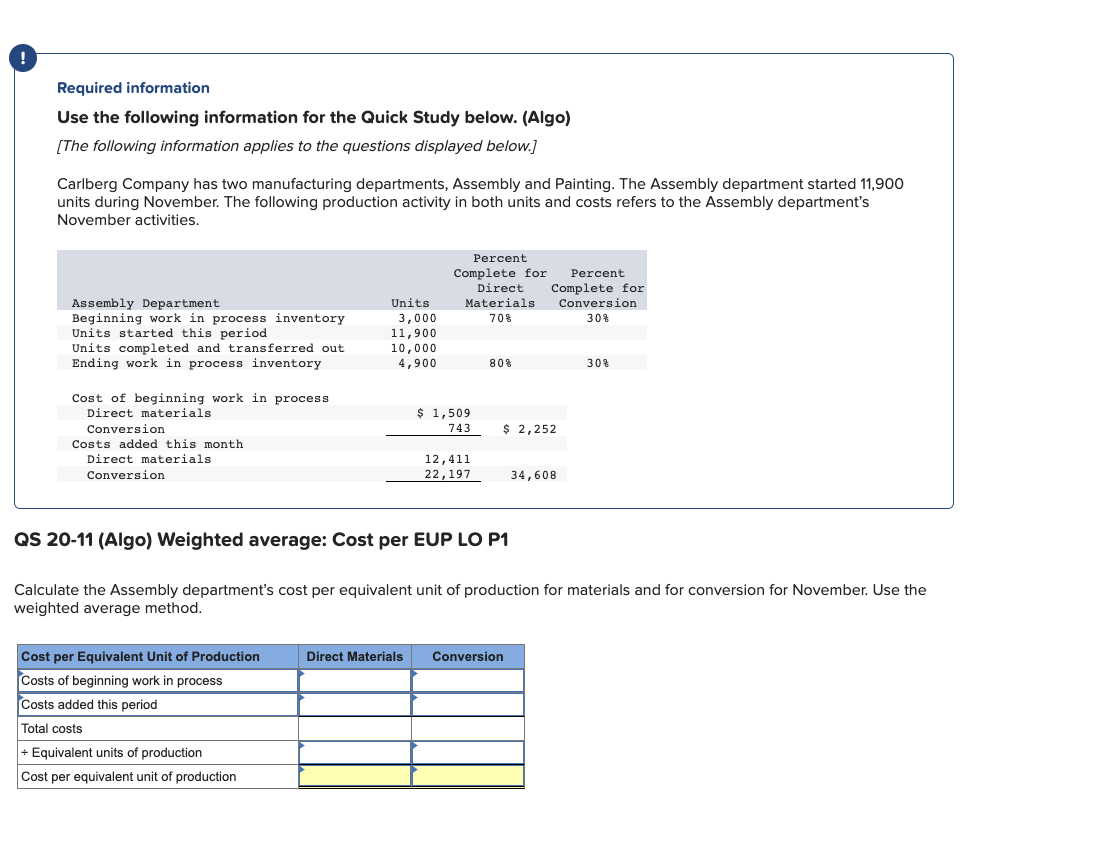Click 'Conversion' column header in answer table
Image resolution: width=1118 pixels, height=866 pixels.
(468, 656)
